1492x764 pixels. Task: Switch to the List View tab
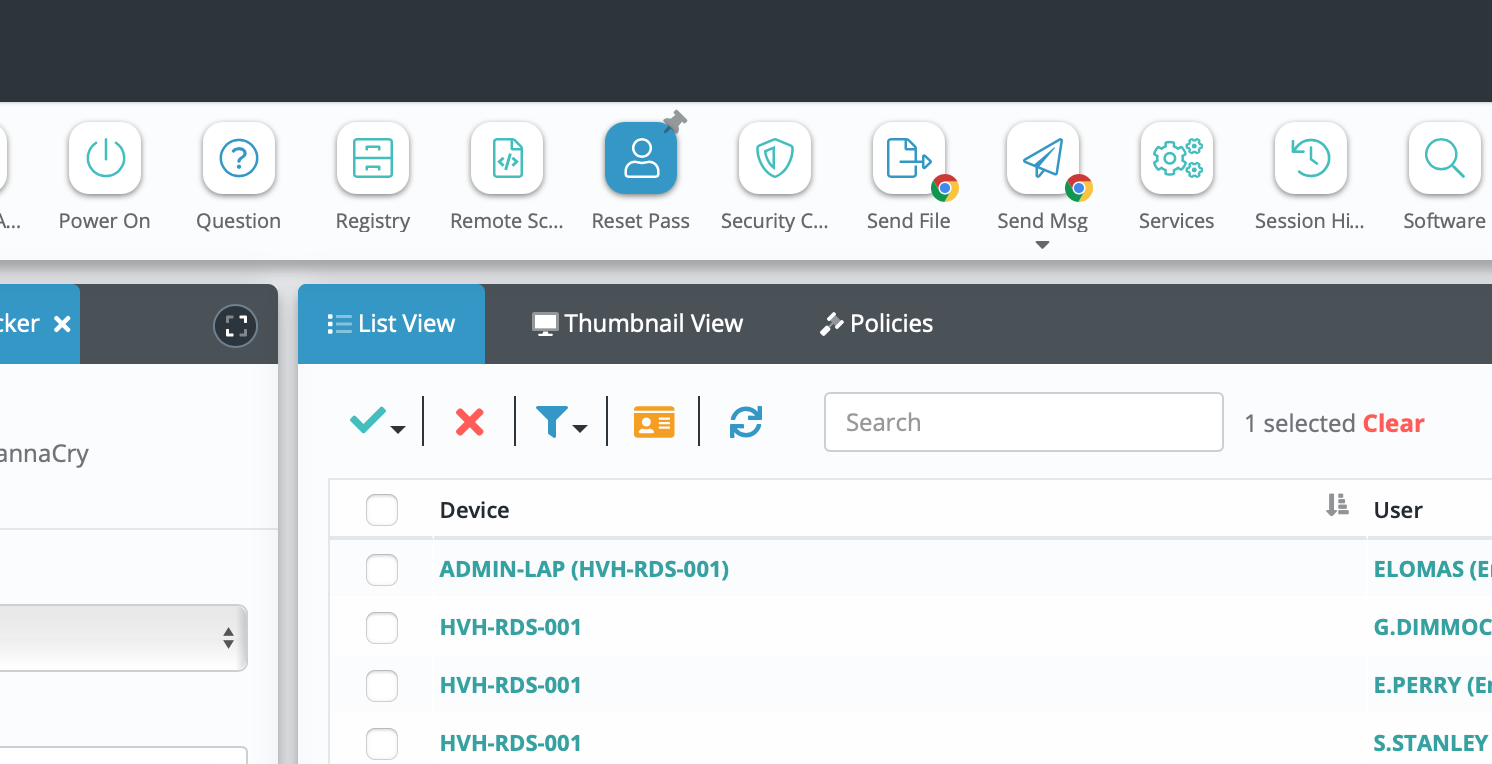(392, 324)
